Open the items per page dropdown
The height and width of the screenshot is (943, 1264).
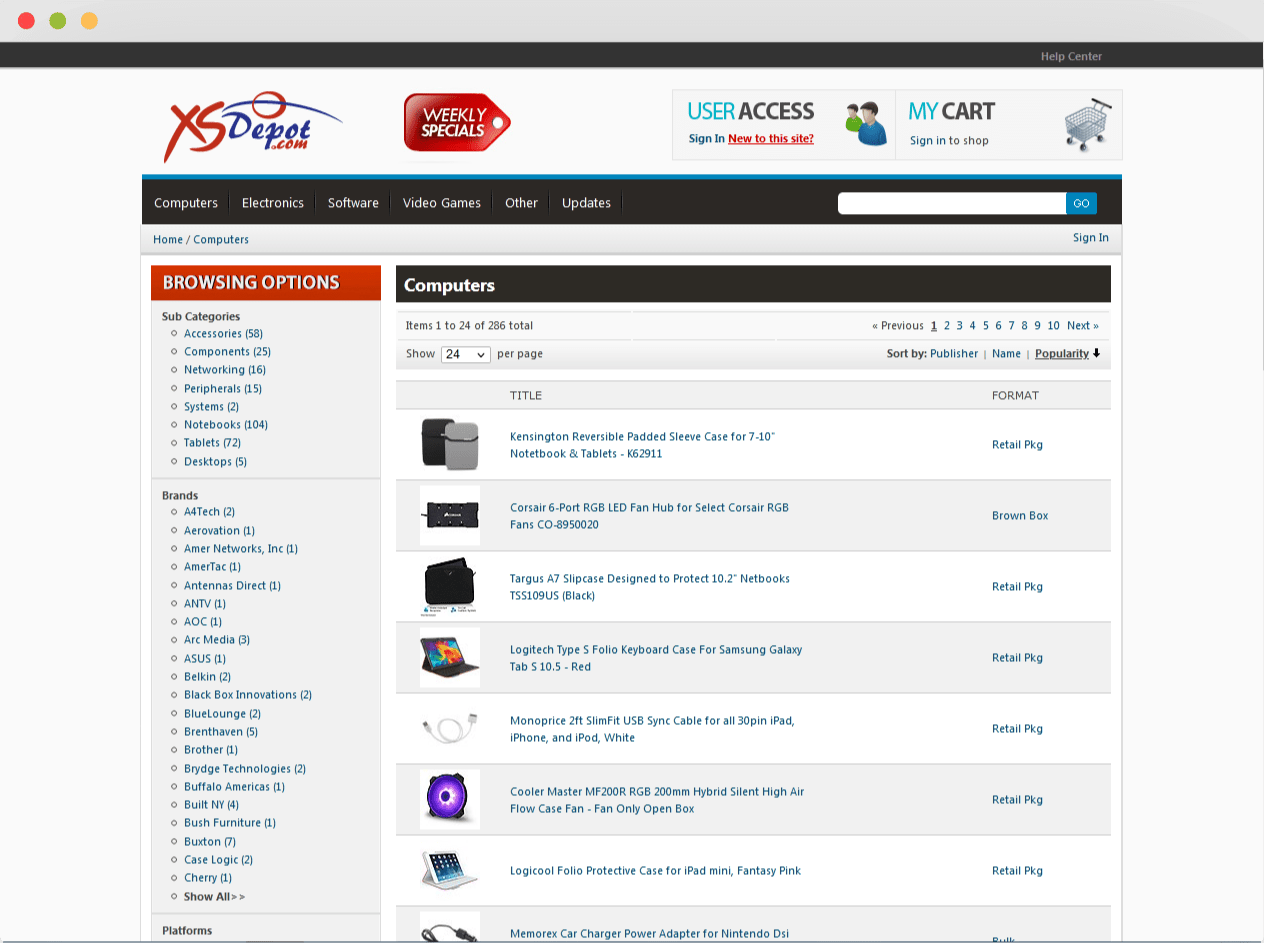point(466,354)
